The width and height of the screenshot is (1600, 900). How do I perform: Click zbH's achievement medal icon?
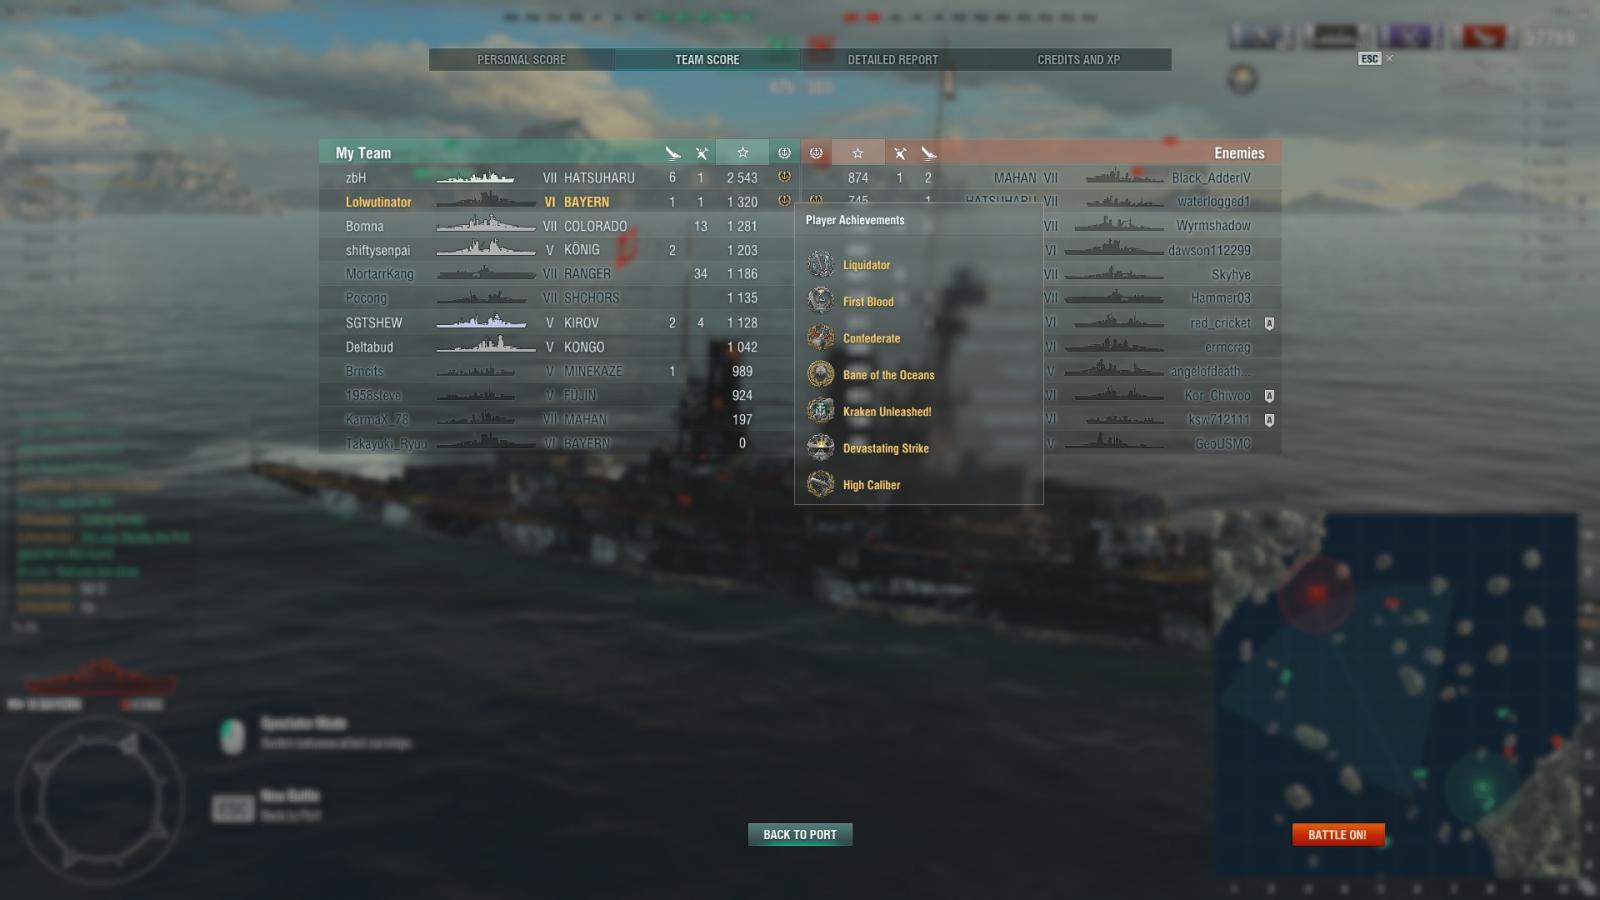click(784, 177)
